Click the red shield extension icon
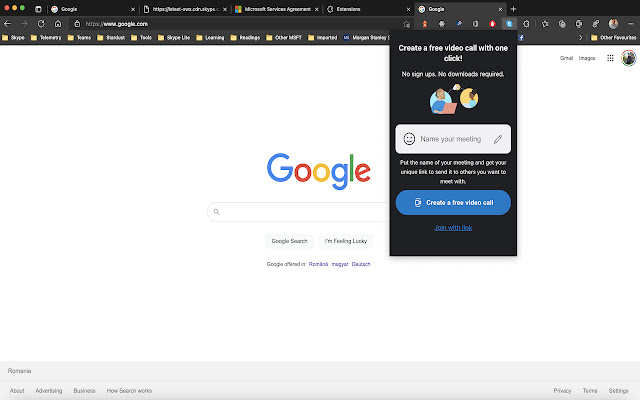 click(x=492, y=24)
